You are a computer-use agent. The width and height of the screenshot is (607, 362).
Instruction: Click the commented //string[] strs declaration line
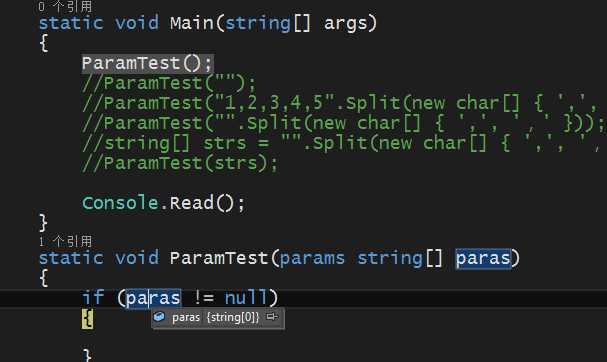(x=341, y=143)
